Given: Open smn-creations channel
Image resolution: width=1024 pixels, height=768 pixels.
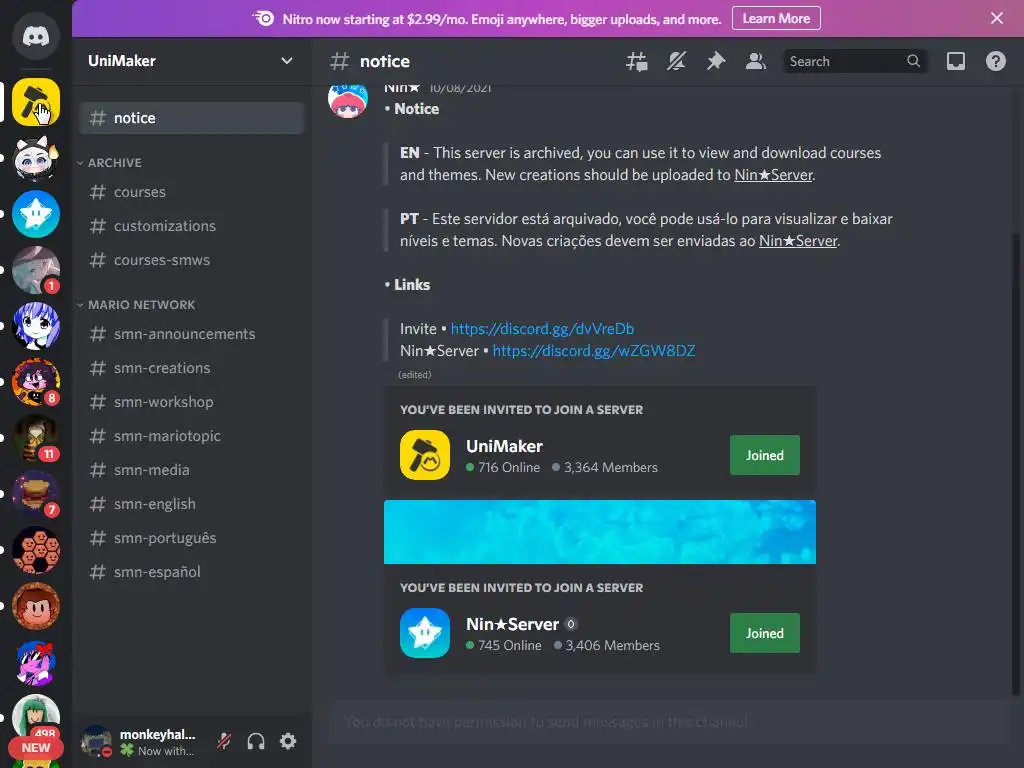Looking at the screenshot, I should pyautogui.click(x=191, y=368).
